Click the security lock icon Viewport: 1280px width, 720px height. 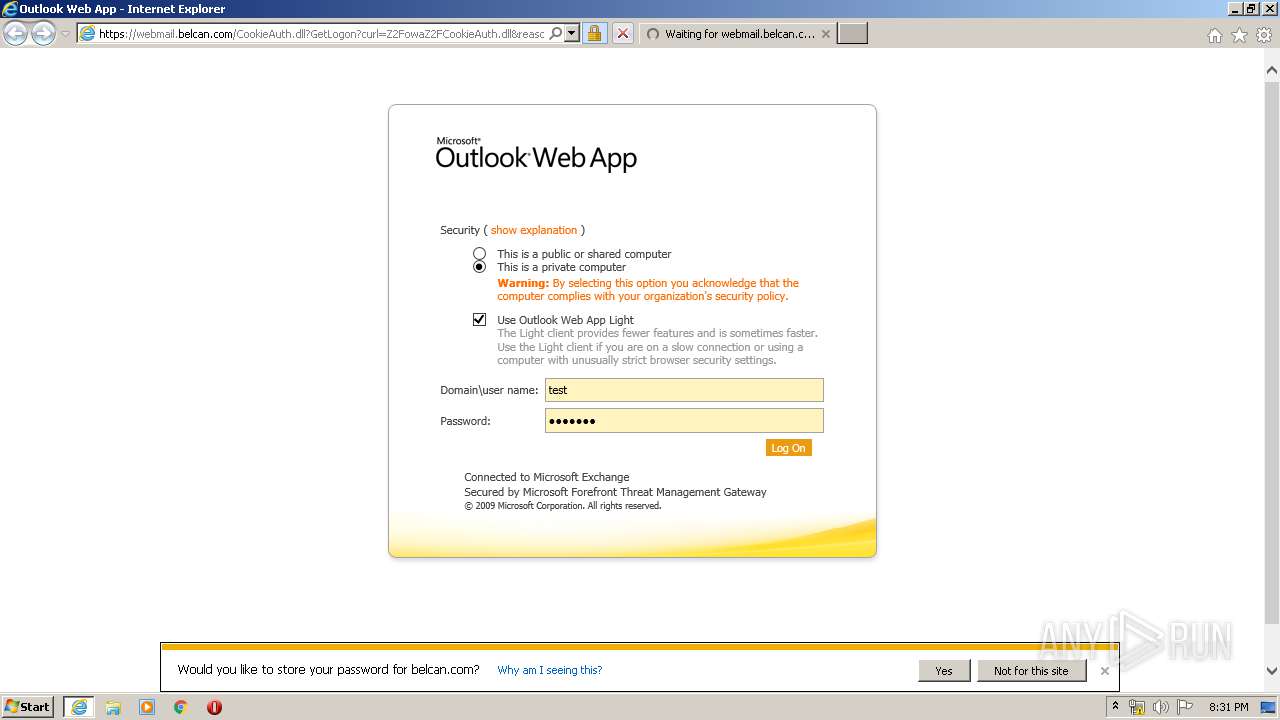[594, 33]
